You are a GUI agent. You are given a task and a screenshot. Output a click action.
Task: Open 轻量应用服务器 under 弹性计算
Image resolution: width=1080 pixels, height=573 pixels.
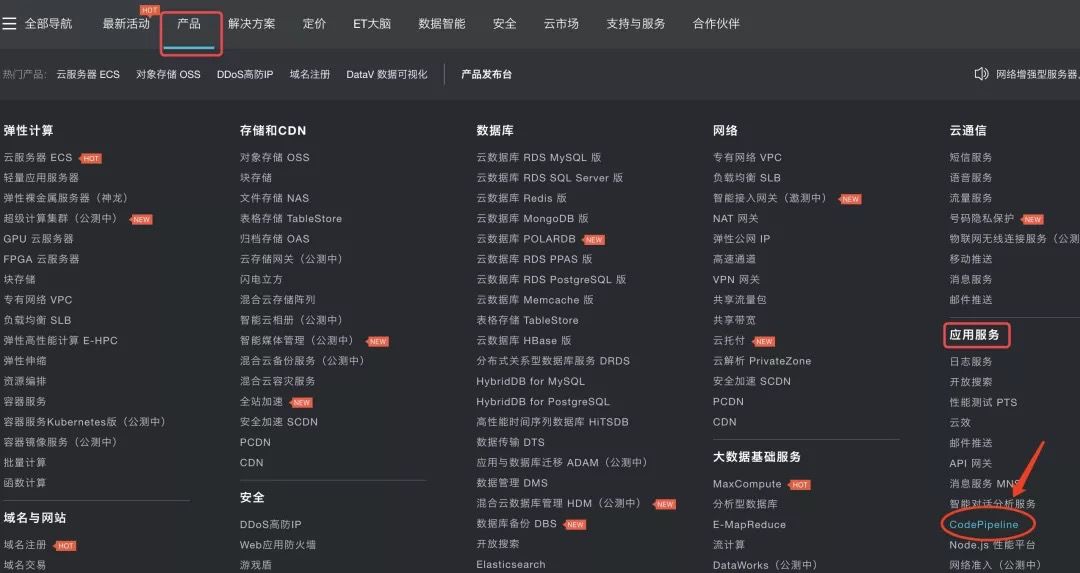point(41,178)
